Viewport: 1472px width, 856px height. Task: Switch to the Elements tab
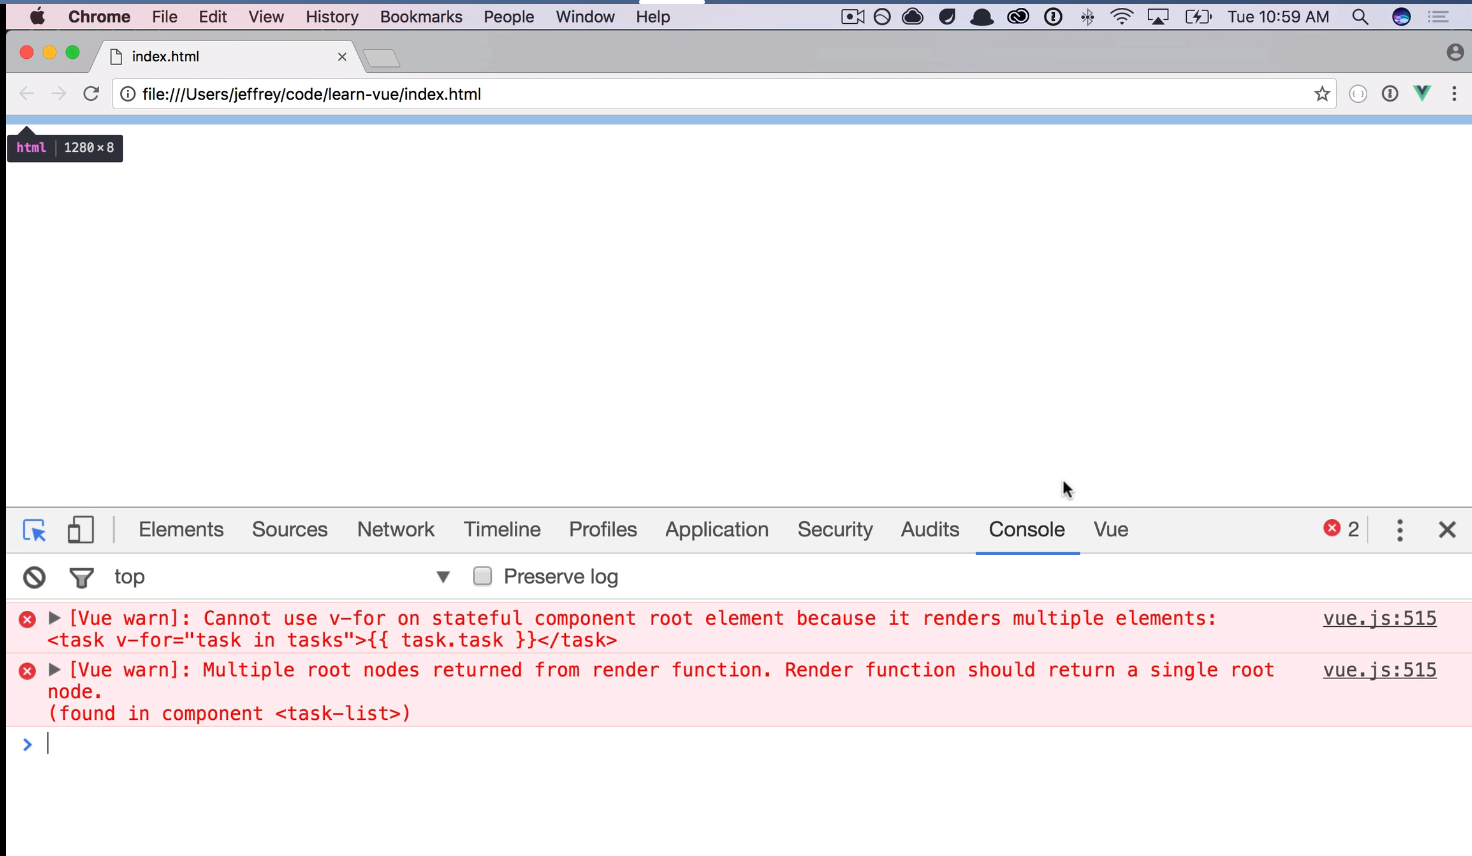tap(181, 530)
